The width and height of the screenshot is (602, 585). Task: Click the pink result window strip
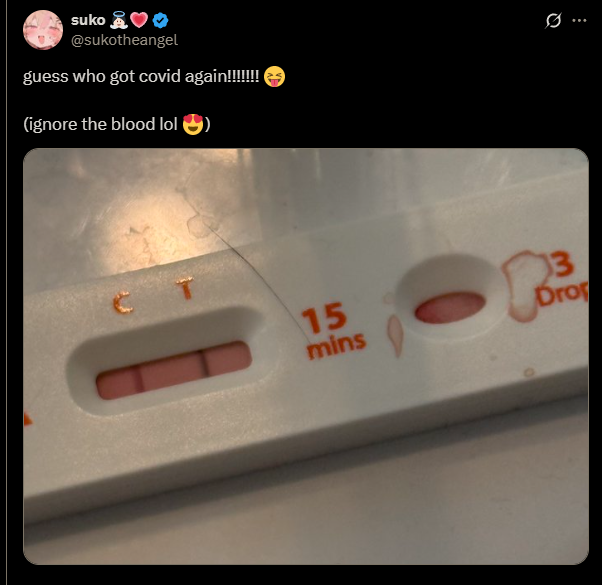point(174,370)
